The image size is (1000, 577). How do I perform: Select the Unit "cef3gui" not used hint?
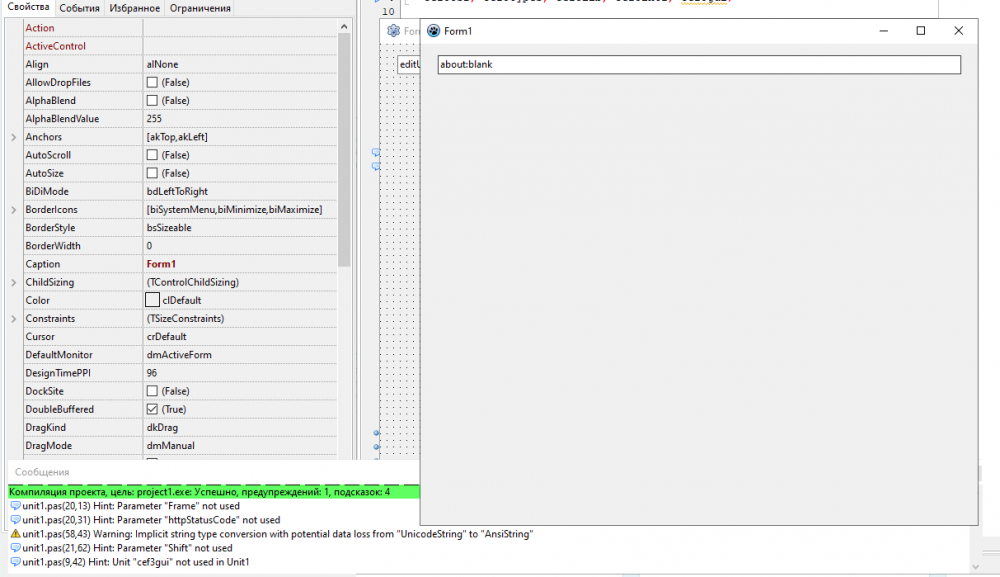[x=130, y=562]
